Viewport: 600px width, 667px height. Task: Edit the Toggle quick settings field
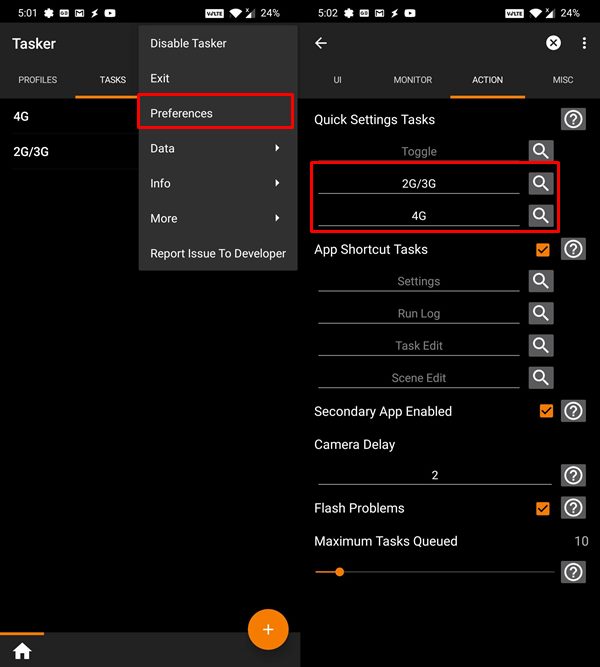click(x=419, y=151)
